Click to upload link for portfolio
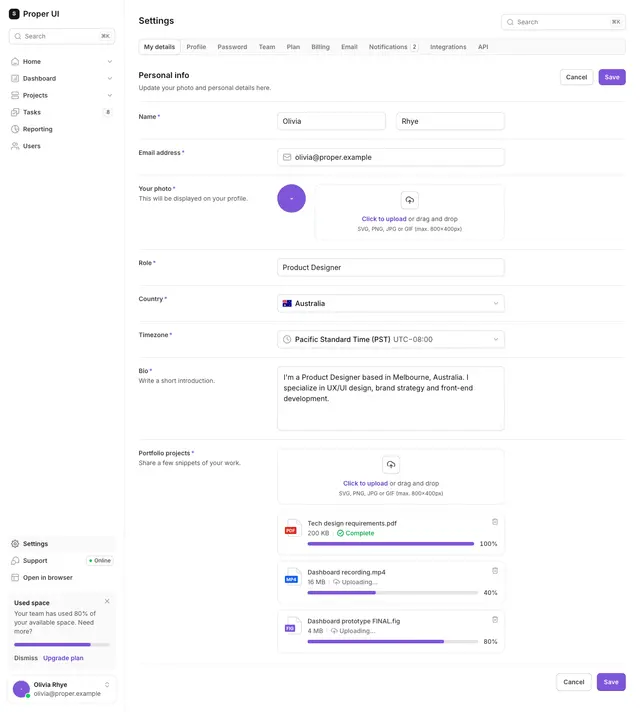 point(365,484)
